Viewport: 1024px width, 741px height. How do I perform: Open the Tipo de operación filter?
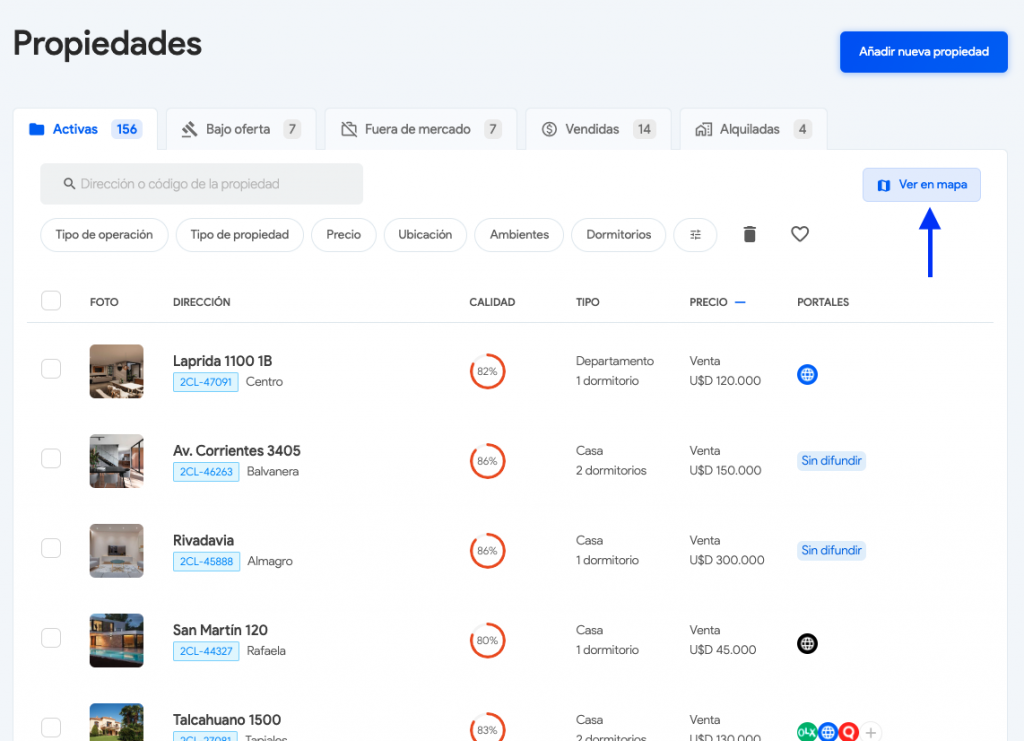click(x=104, y=234)
